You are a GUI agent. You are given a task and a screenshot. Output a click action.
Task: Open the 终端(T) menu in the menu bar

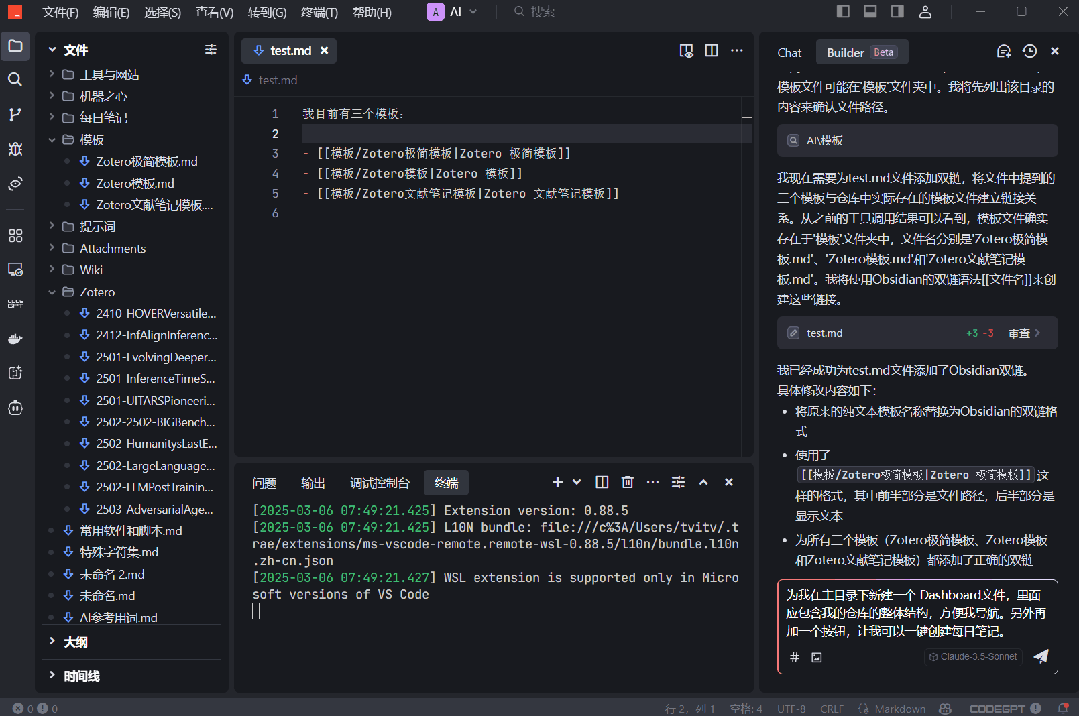click(x=321, y=13)
